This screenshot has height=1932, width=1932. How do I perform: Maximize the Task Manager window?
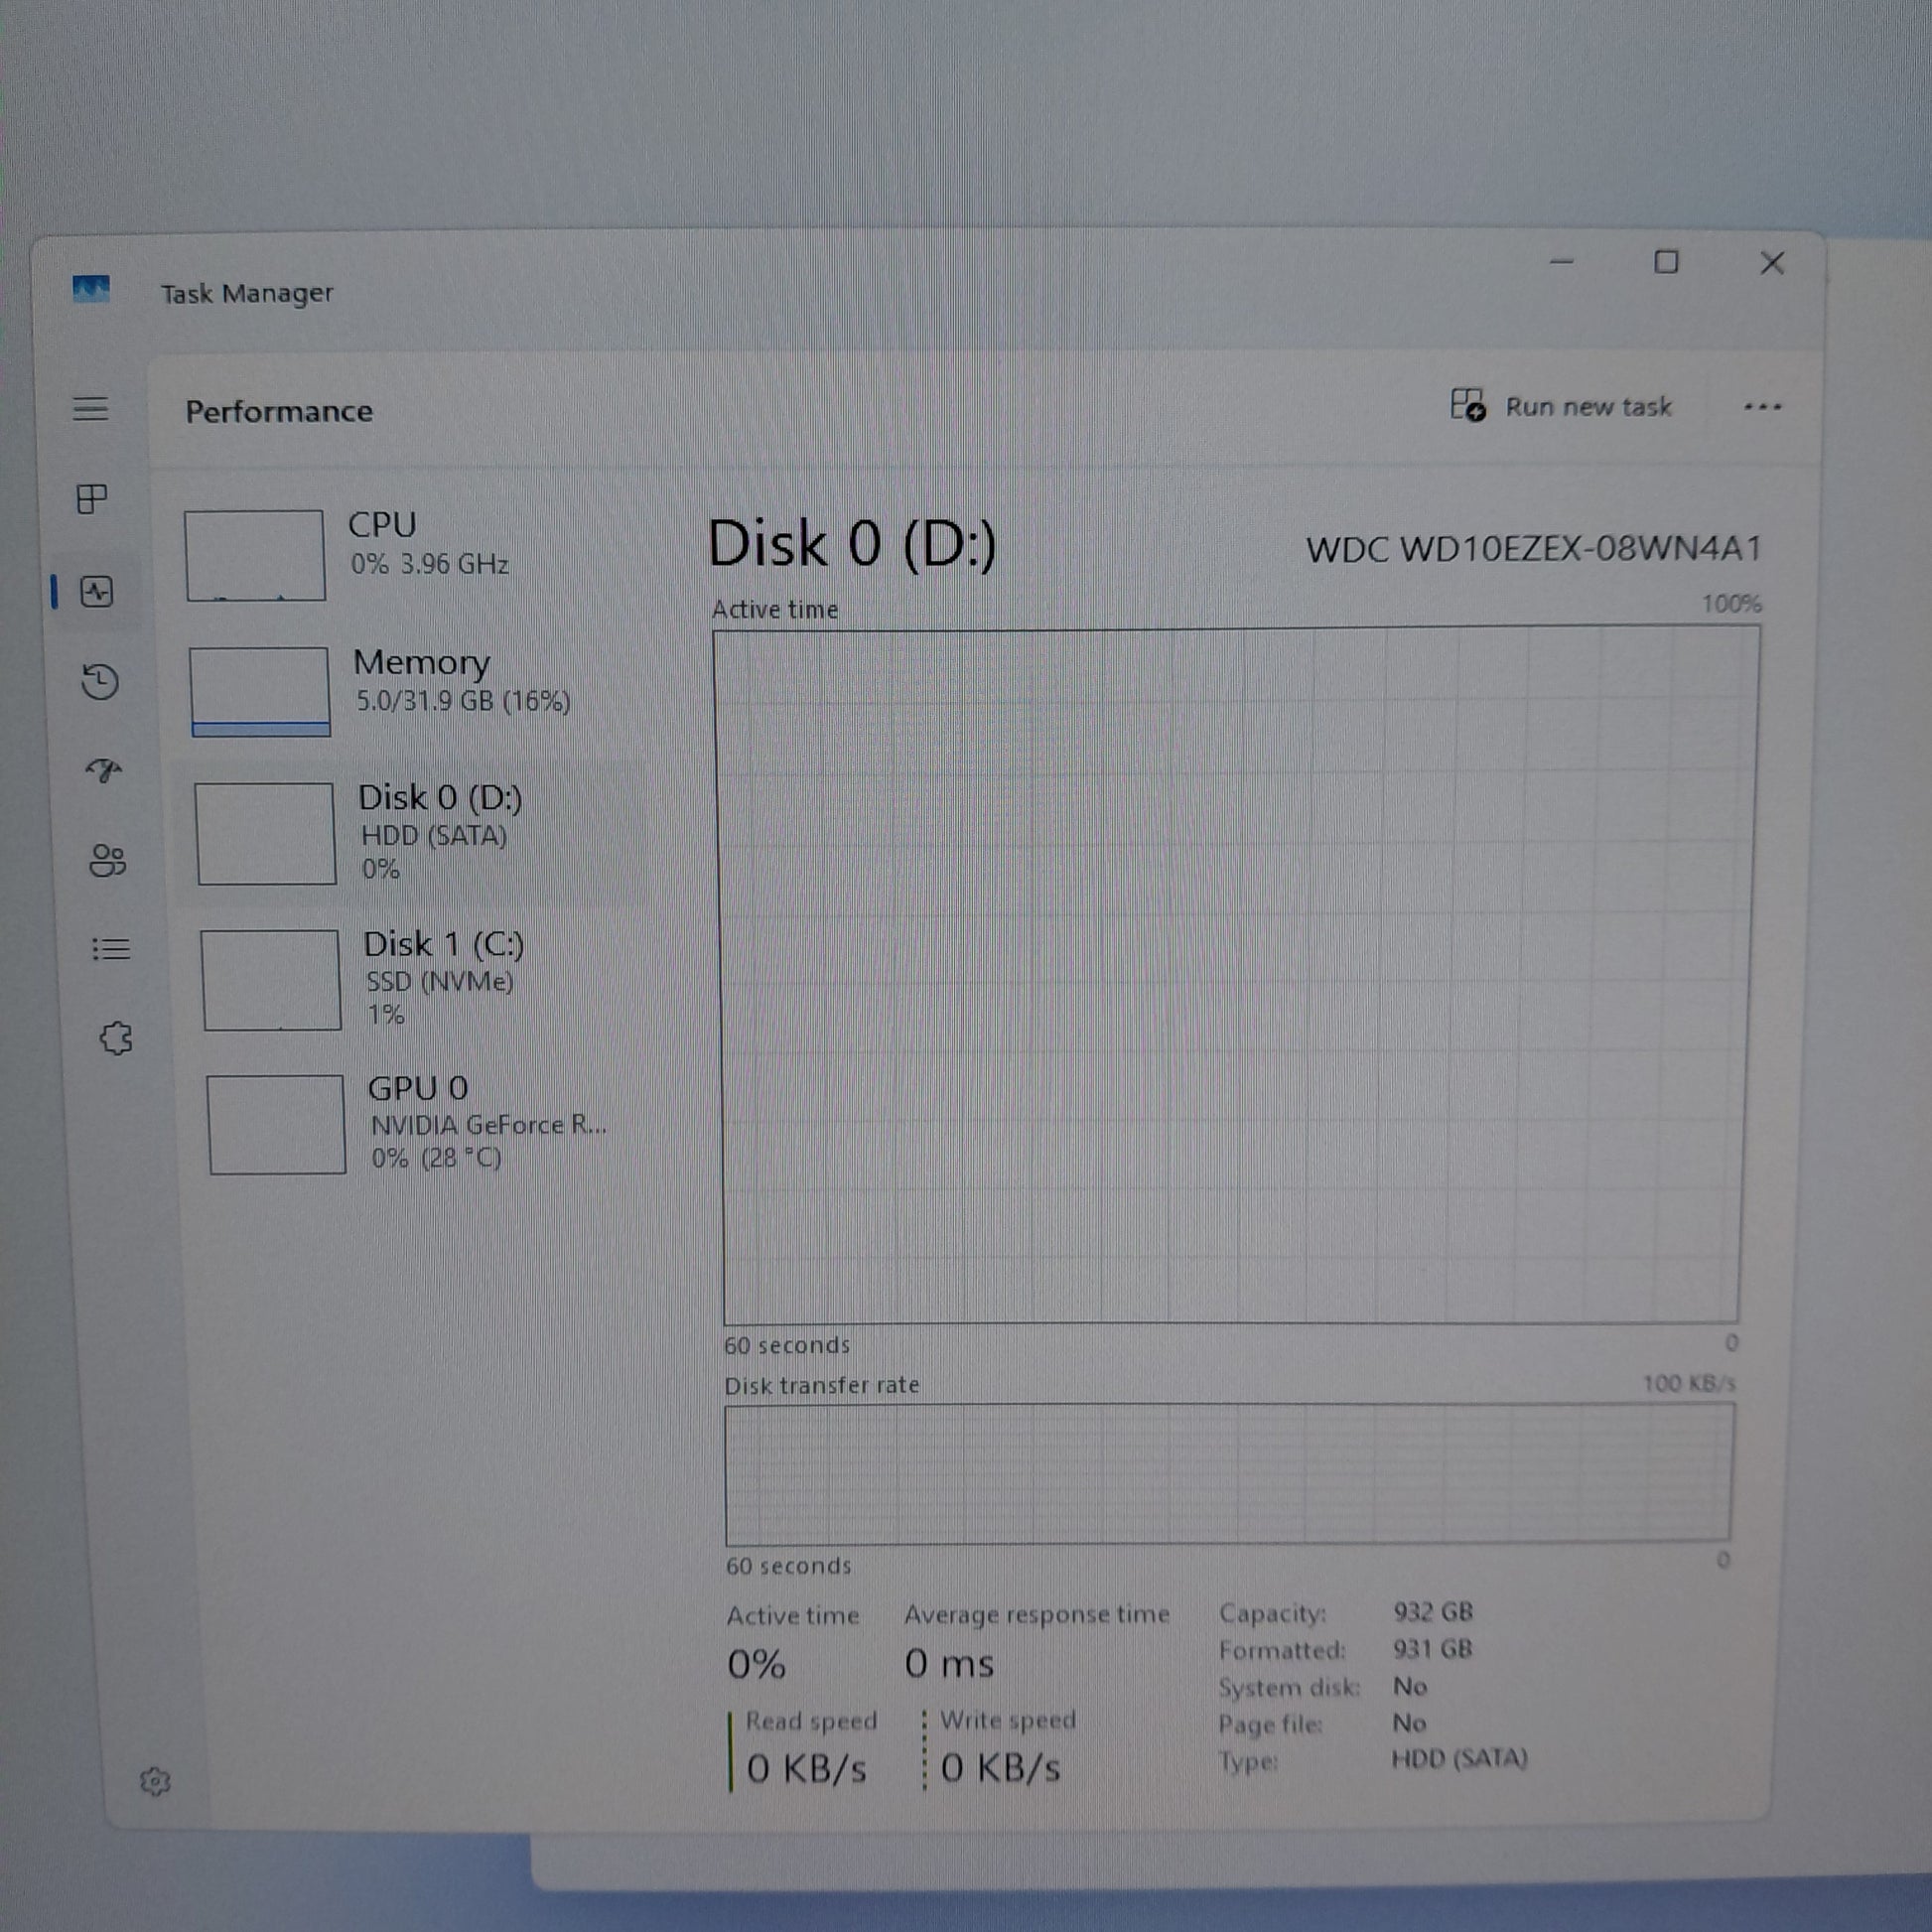point(1666,262)
